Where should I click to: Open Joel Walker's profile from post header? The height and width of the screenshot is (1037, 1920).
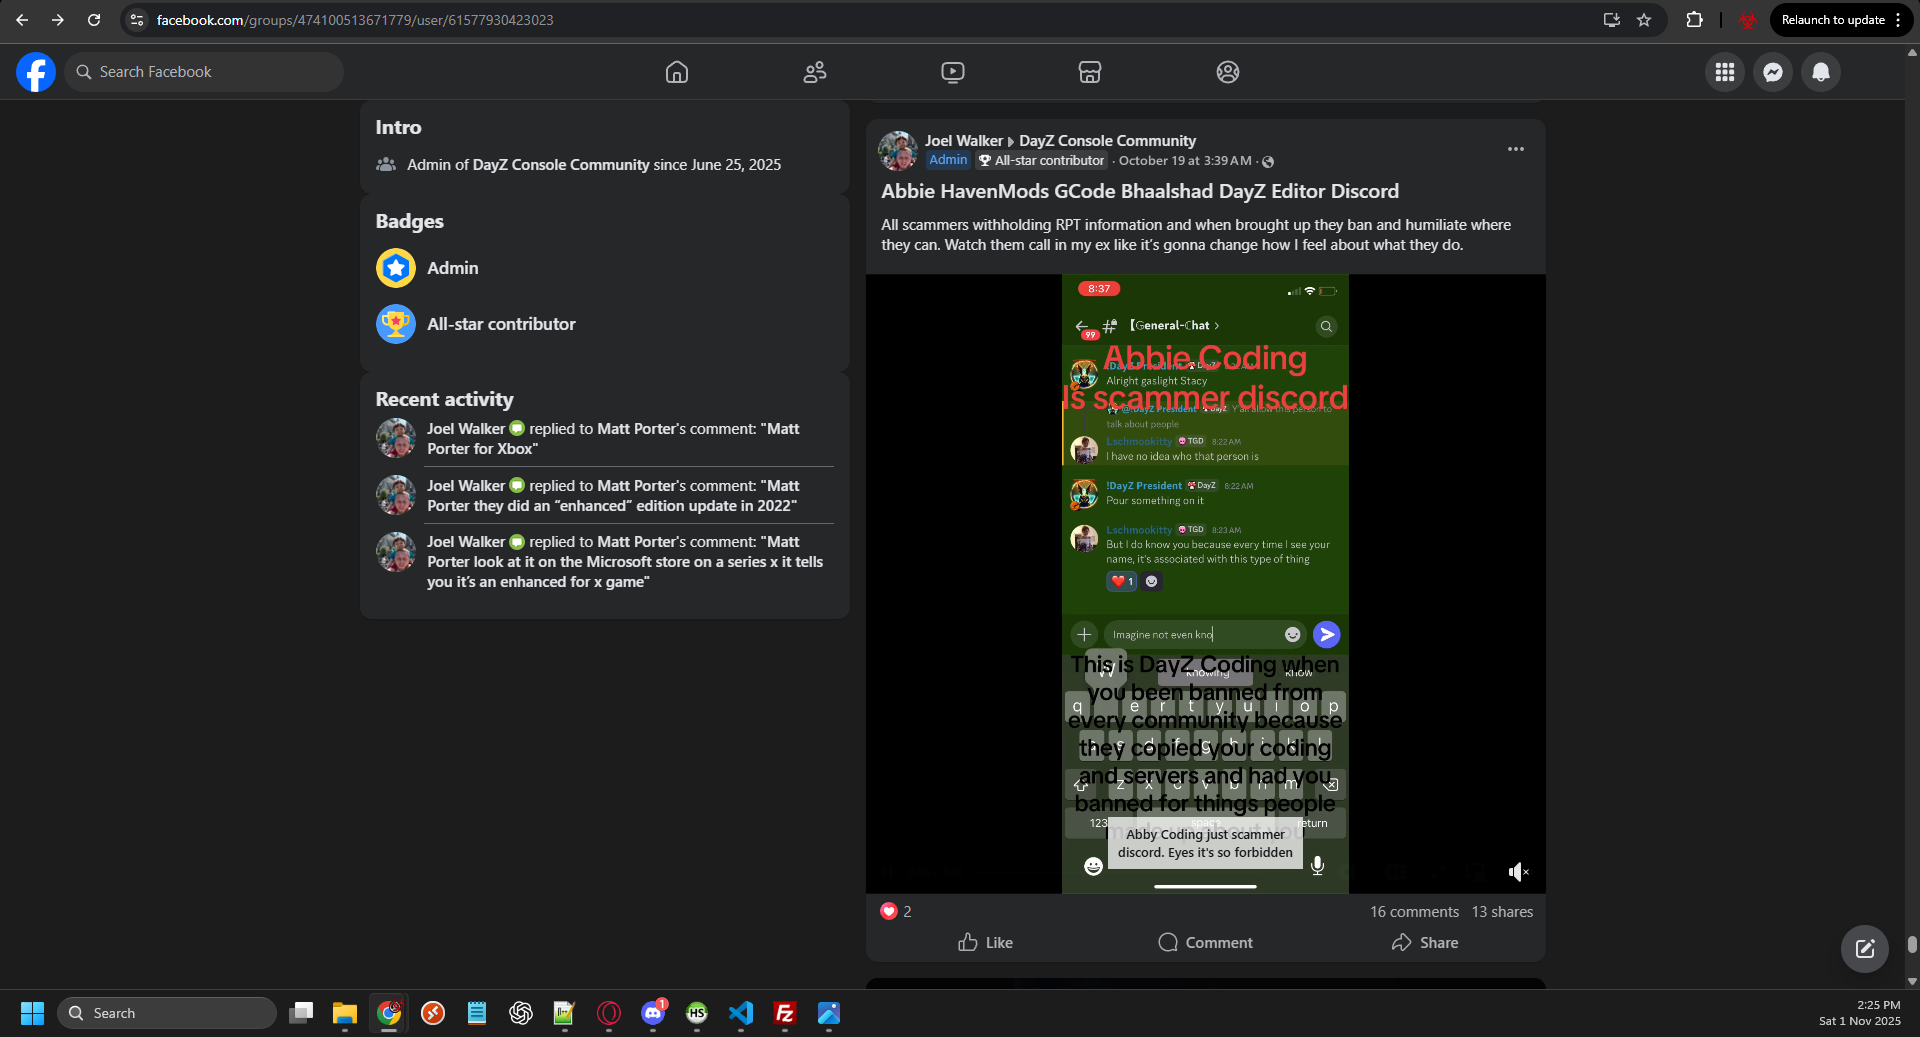(x=963, y=141)
